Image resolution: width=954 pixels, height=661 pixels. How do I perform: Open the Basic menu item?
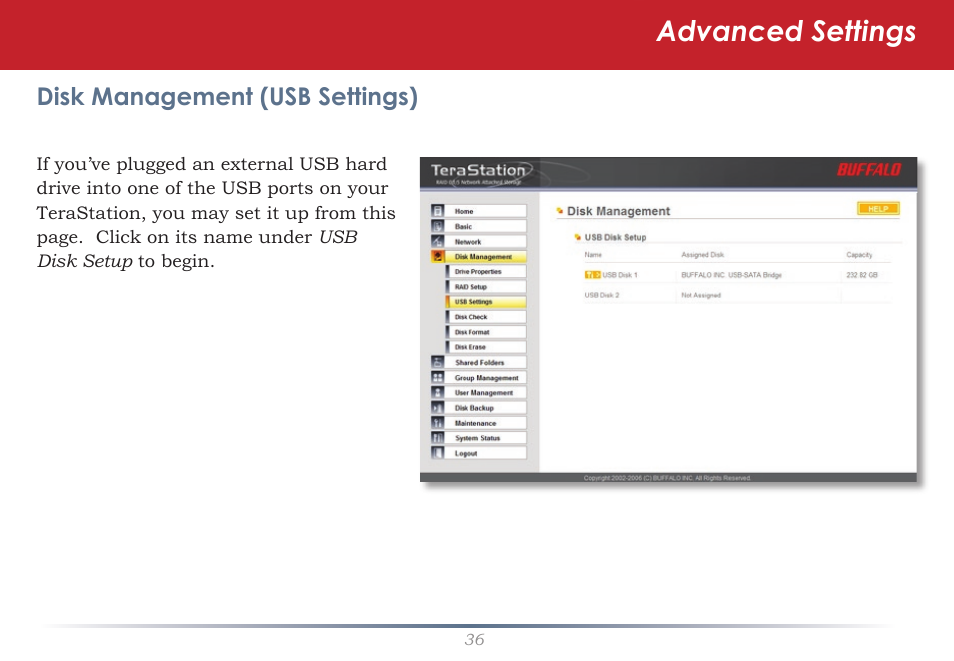[486, 226]
